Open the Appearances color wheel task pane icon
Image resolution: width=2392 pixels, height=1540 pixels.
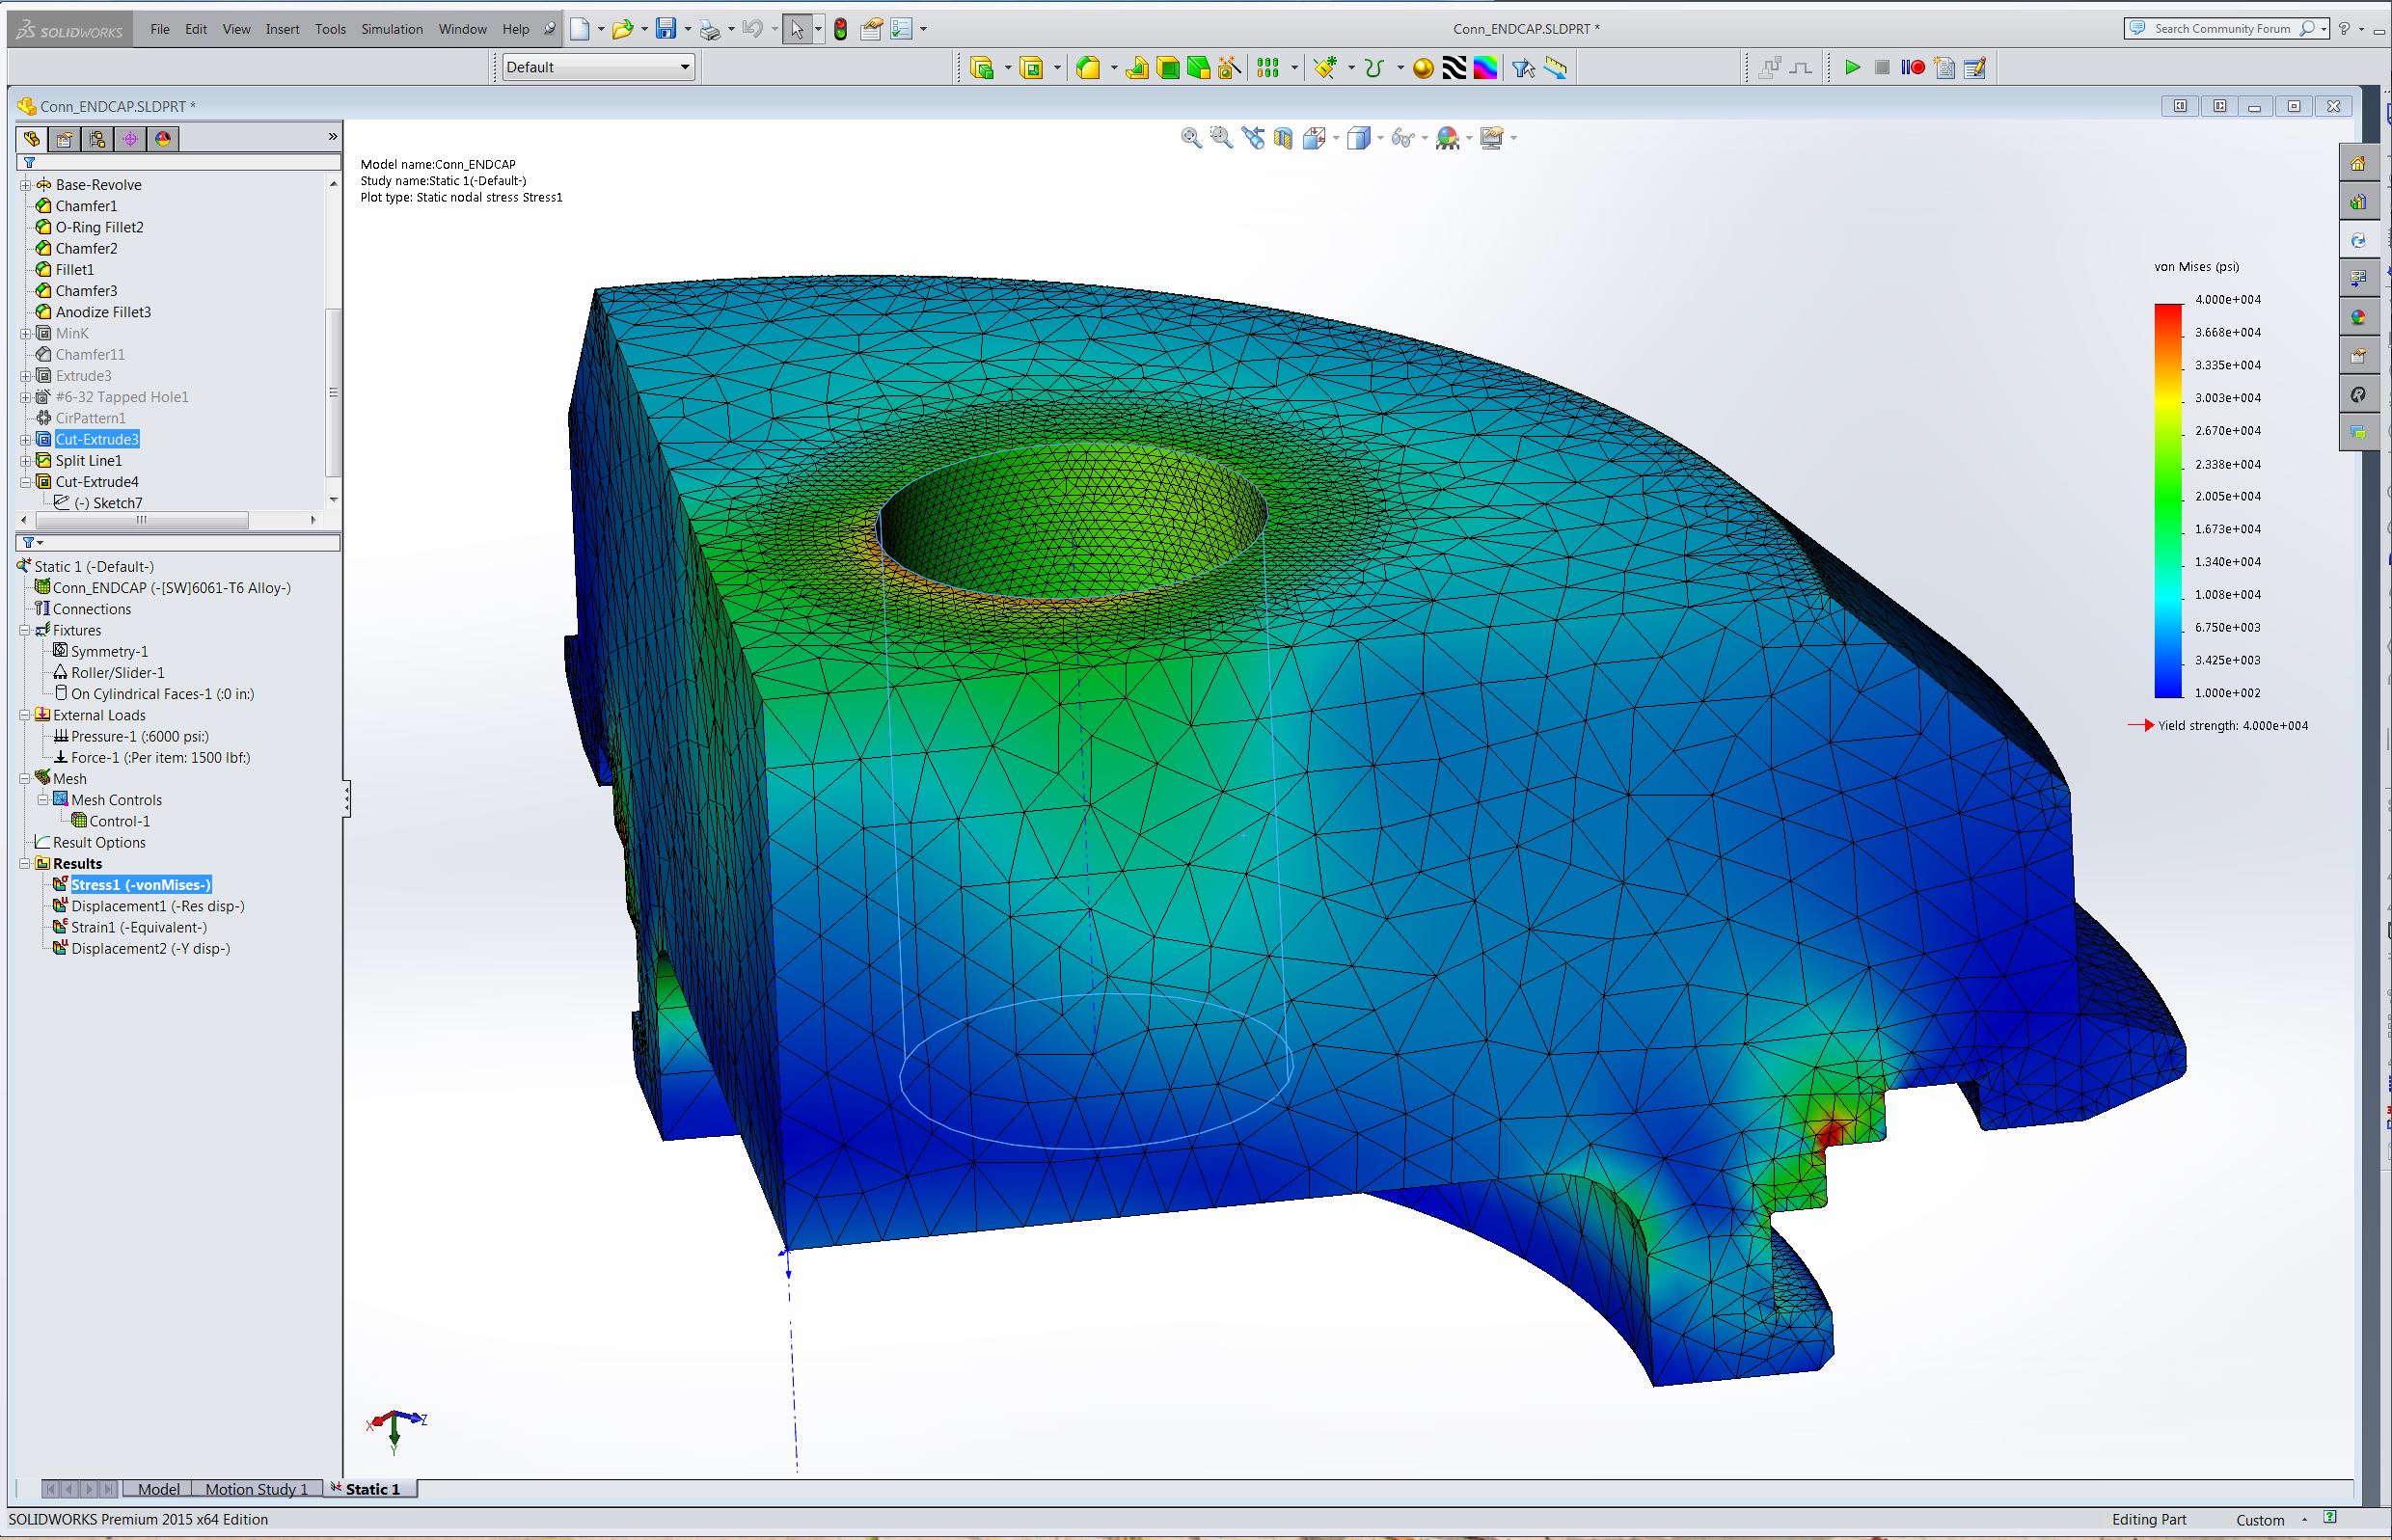coord(2358,317)
